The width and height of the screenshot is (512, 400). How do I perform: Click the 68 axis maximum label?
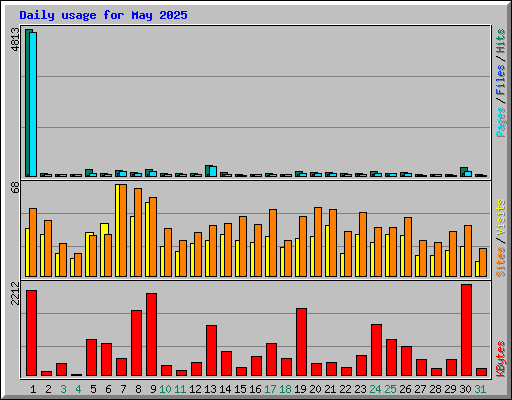tap(15, 188)
